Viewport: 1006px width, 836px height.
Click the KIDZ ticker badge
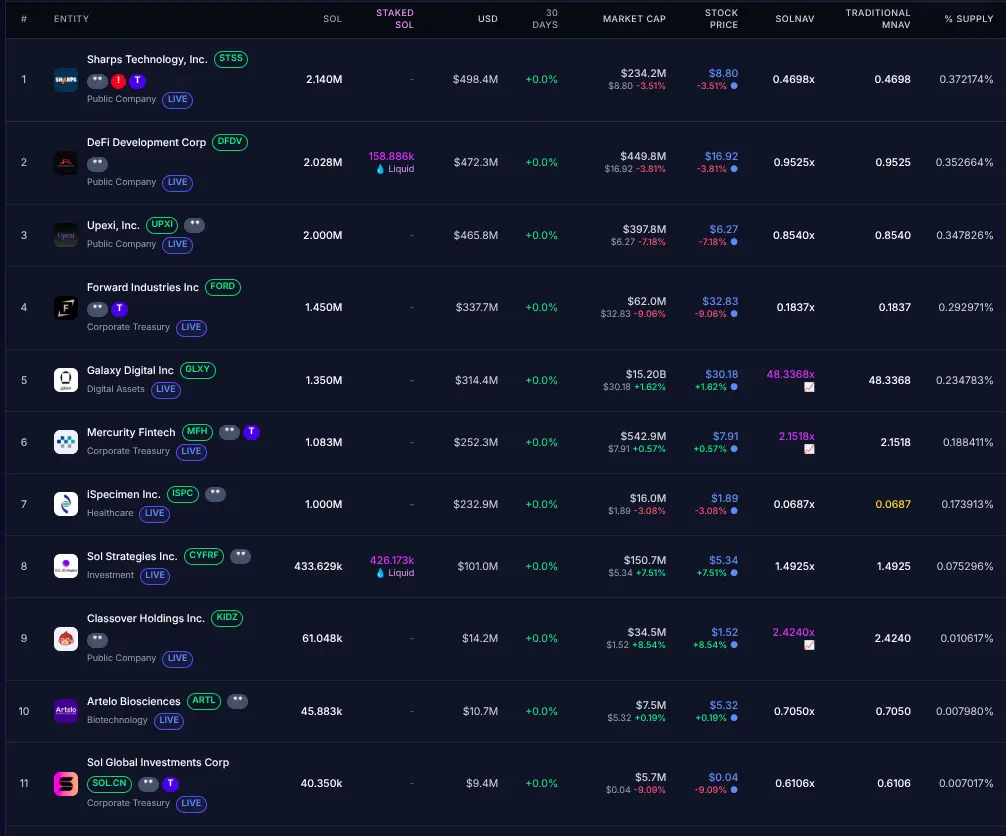click(227, 618)
